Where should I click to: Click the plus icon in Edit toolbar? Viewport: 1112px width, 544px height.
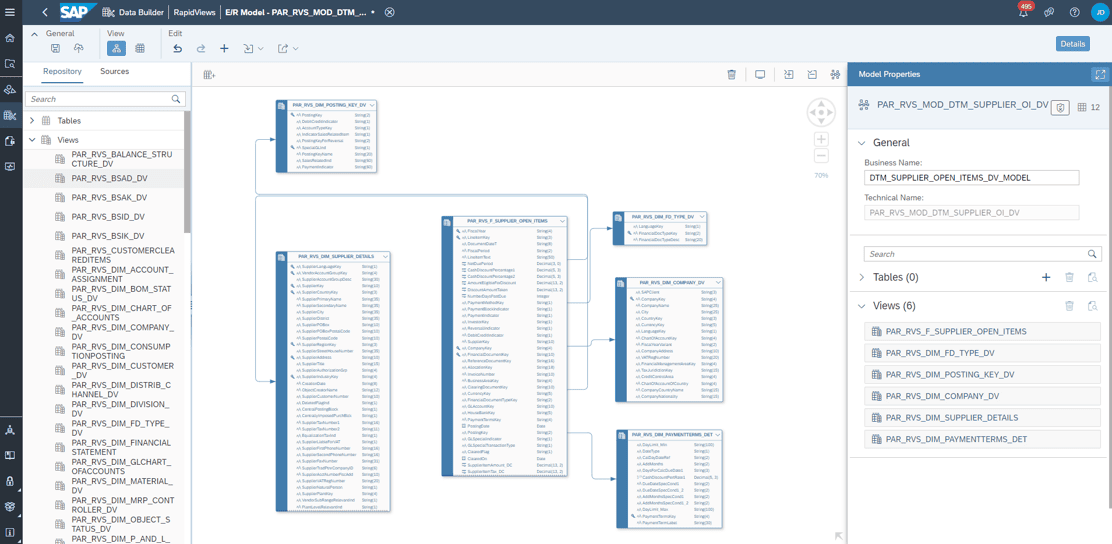pyautogui.click(x=224, y=48)
